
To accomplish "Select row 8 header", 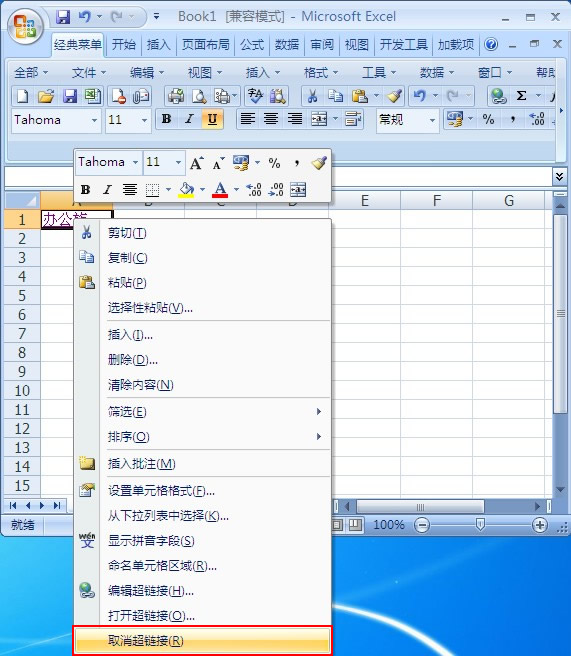I will [x=22, y=353].
